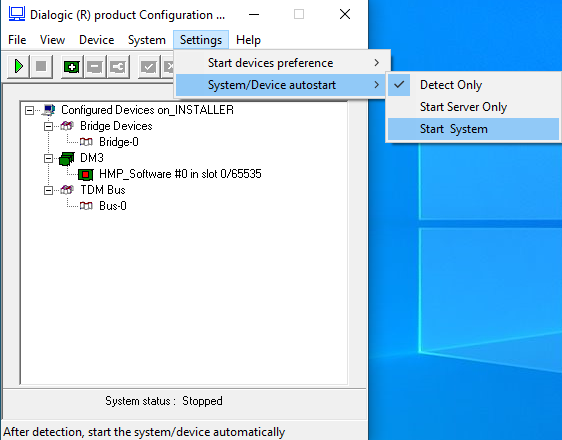Viewport: 562px width, 440px height.
Task: Open the File menu
Action: pyautogui.click(x=17, y=40)
